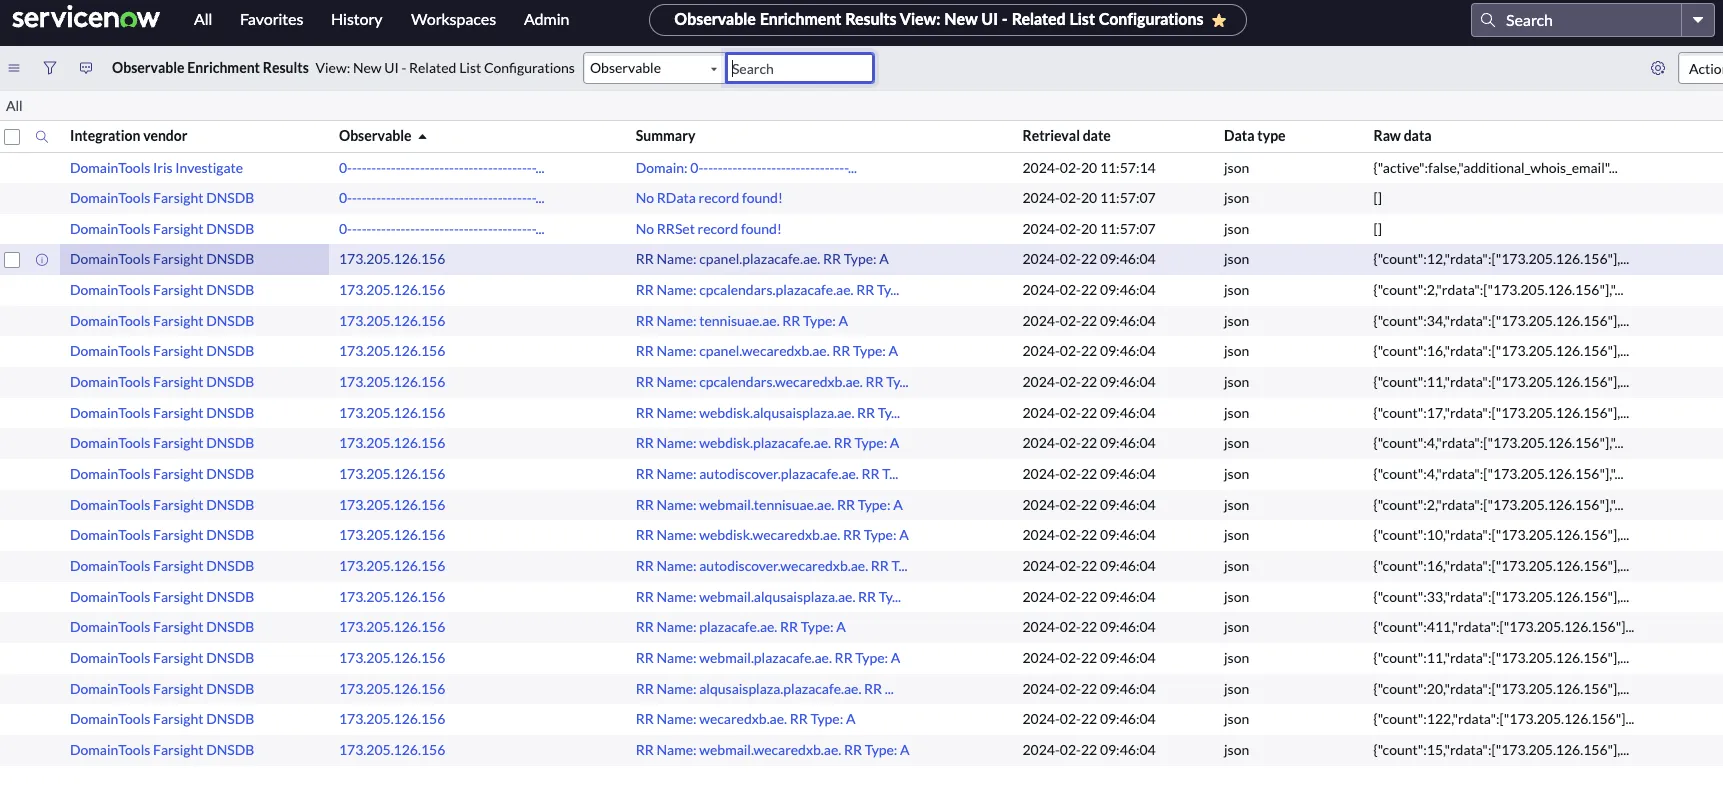Open RR Name: webdisk.plazacafe.ae summary

767,443
